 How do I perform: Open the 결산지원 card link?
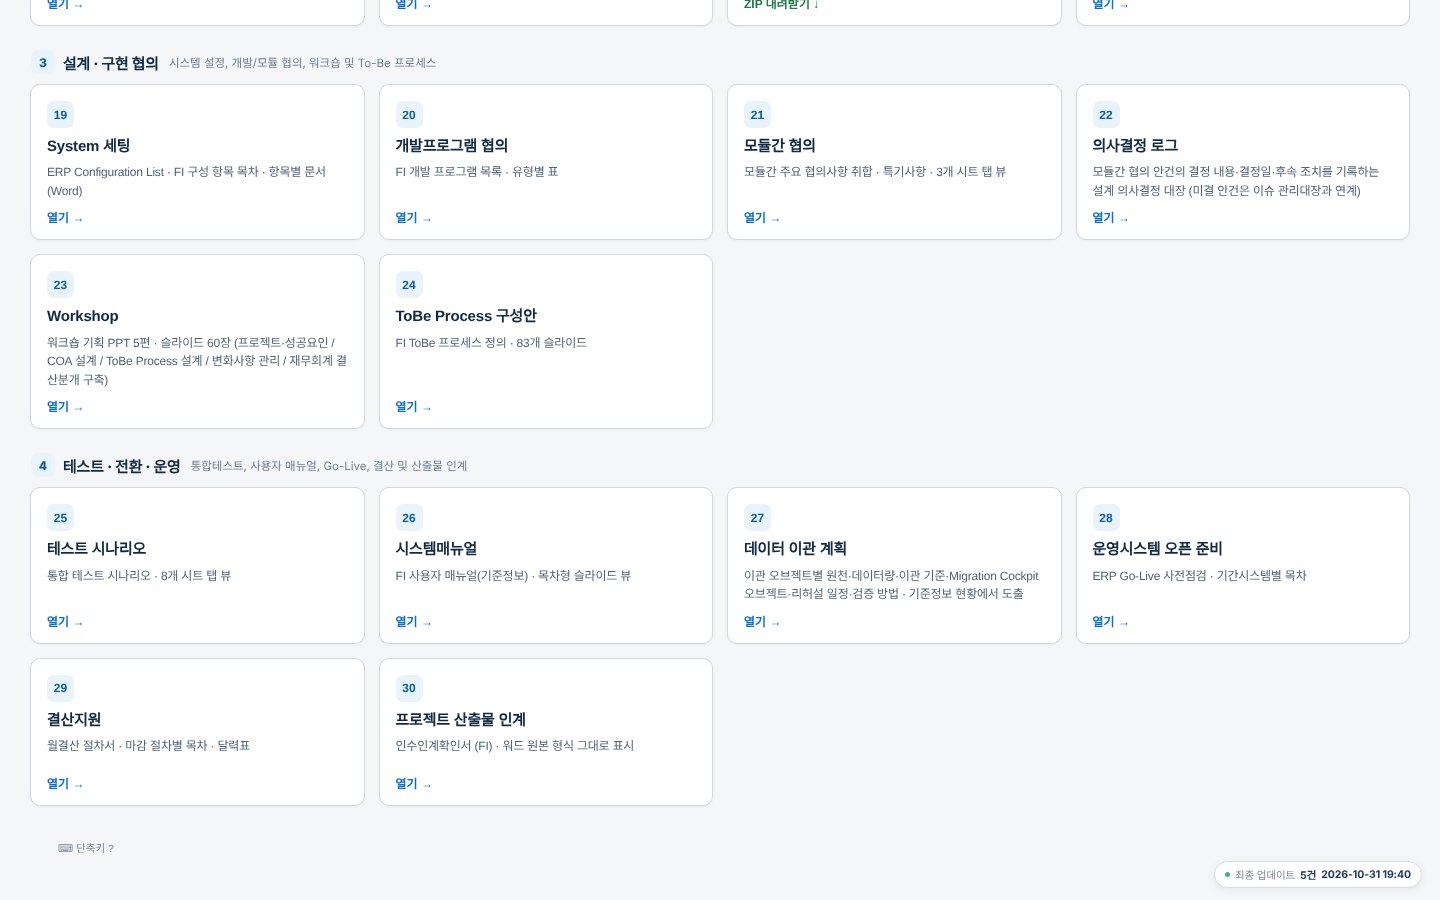[x=65, y=784]
